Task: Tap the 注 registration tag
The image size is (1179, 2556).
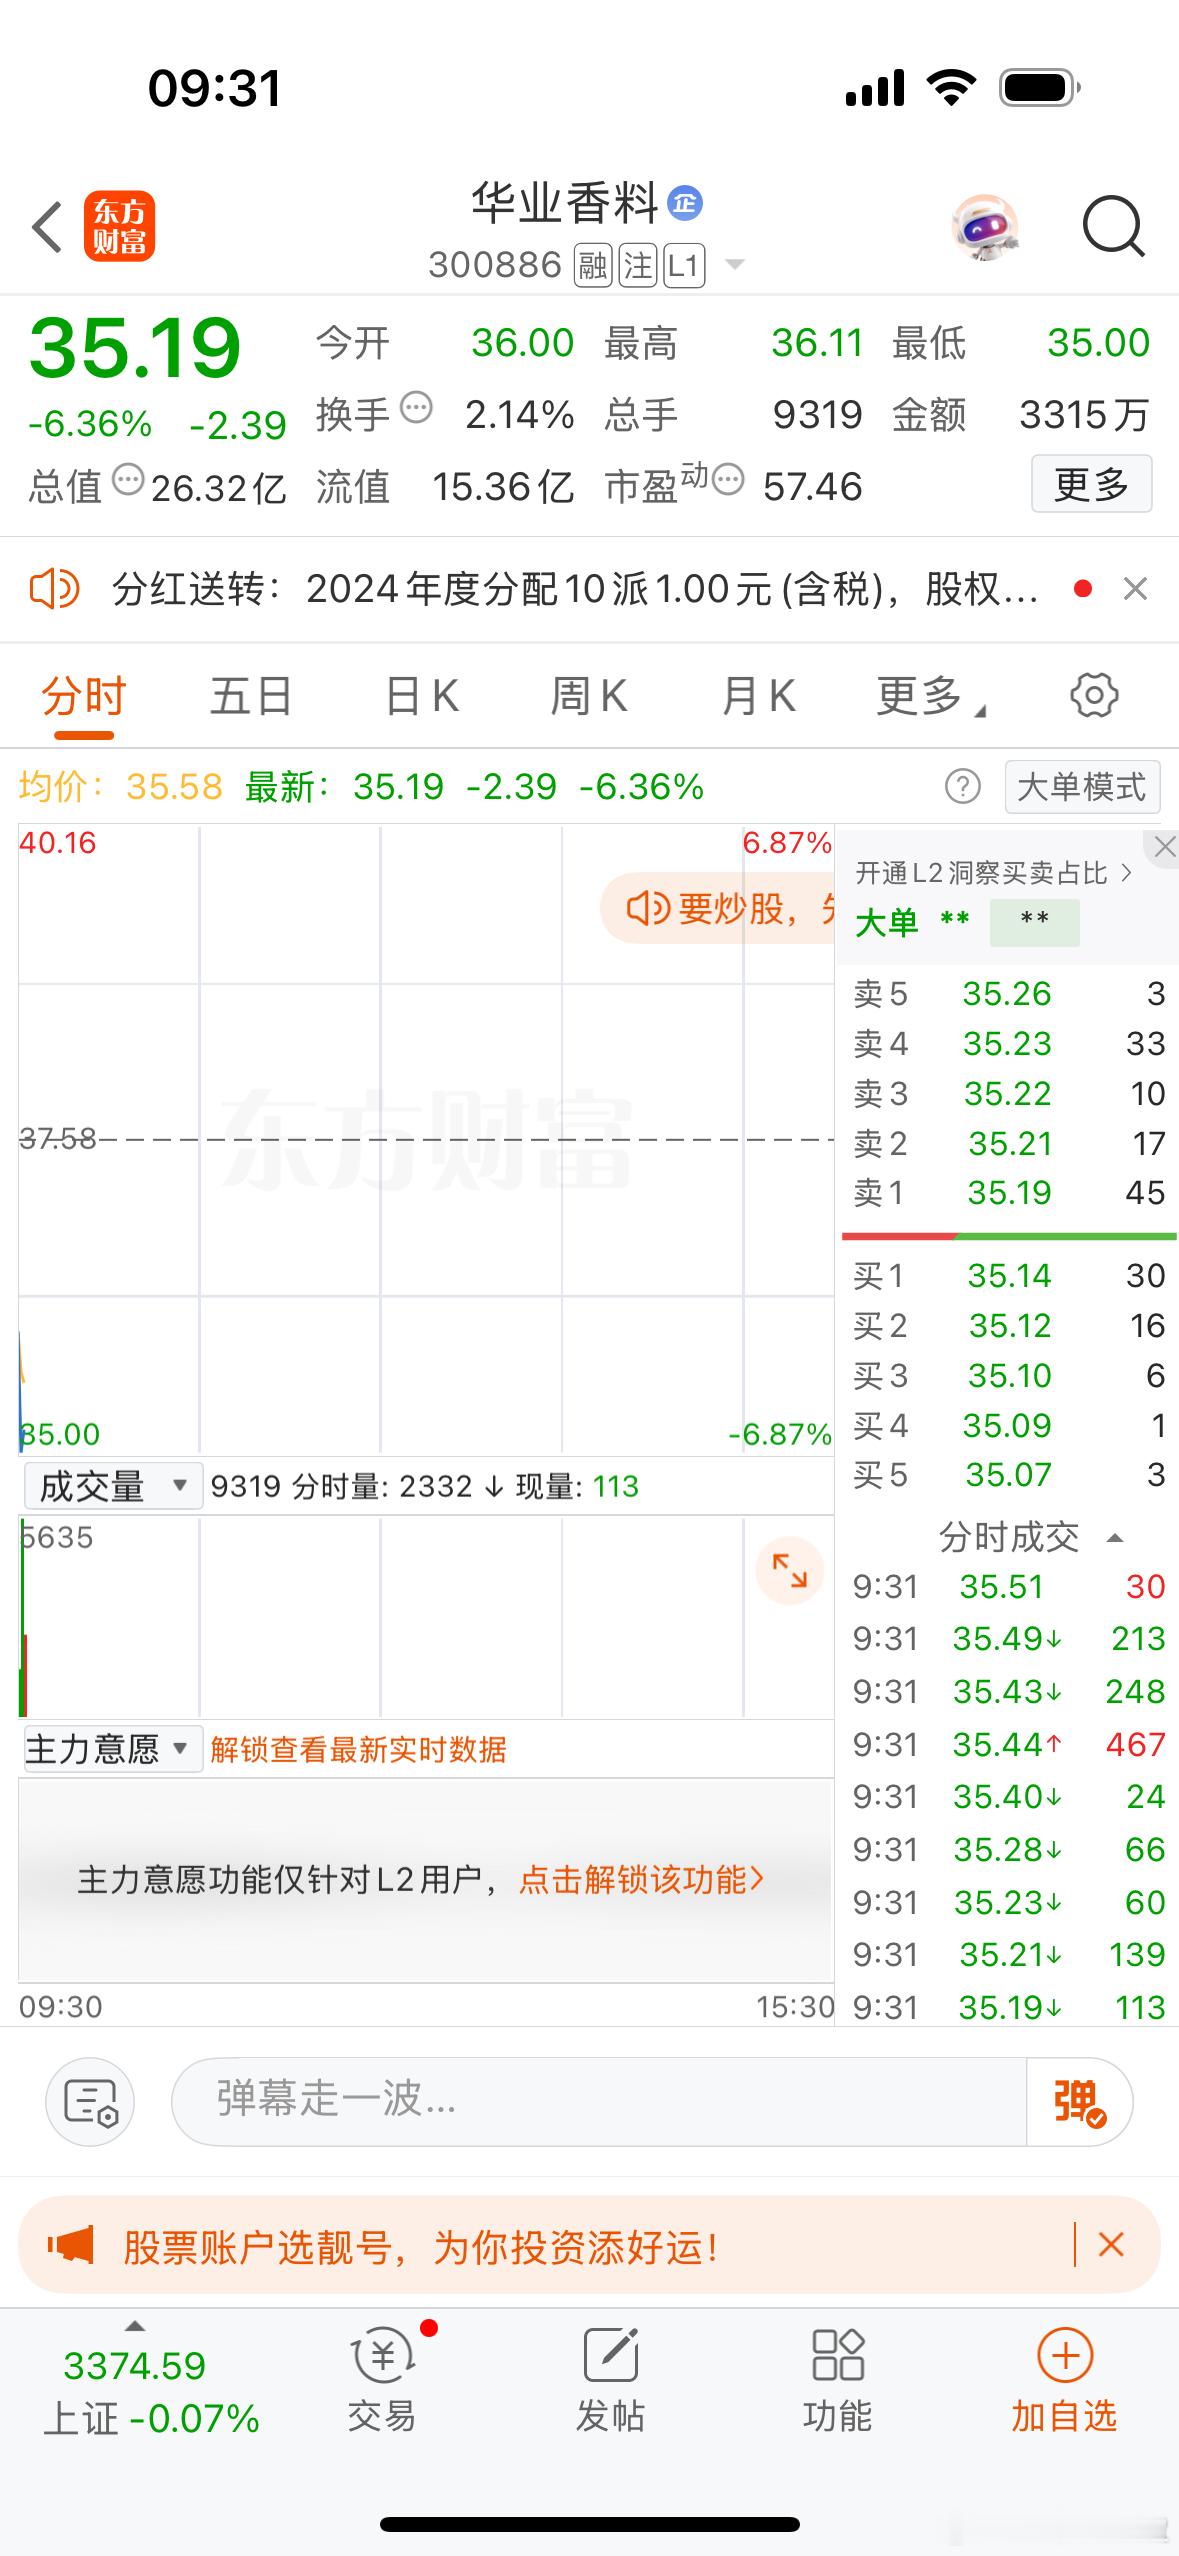Action: (x=637, y=266)
